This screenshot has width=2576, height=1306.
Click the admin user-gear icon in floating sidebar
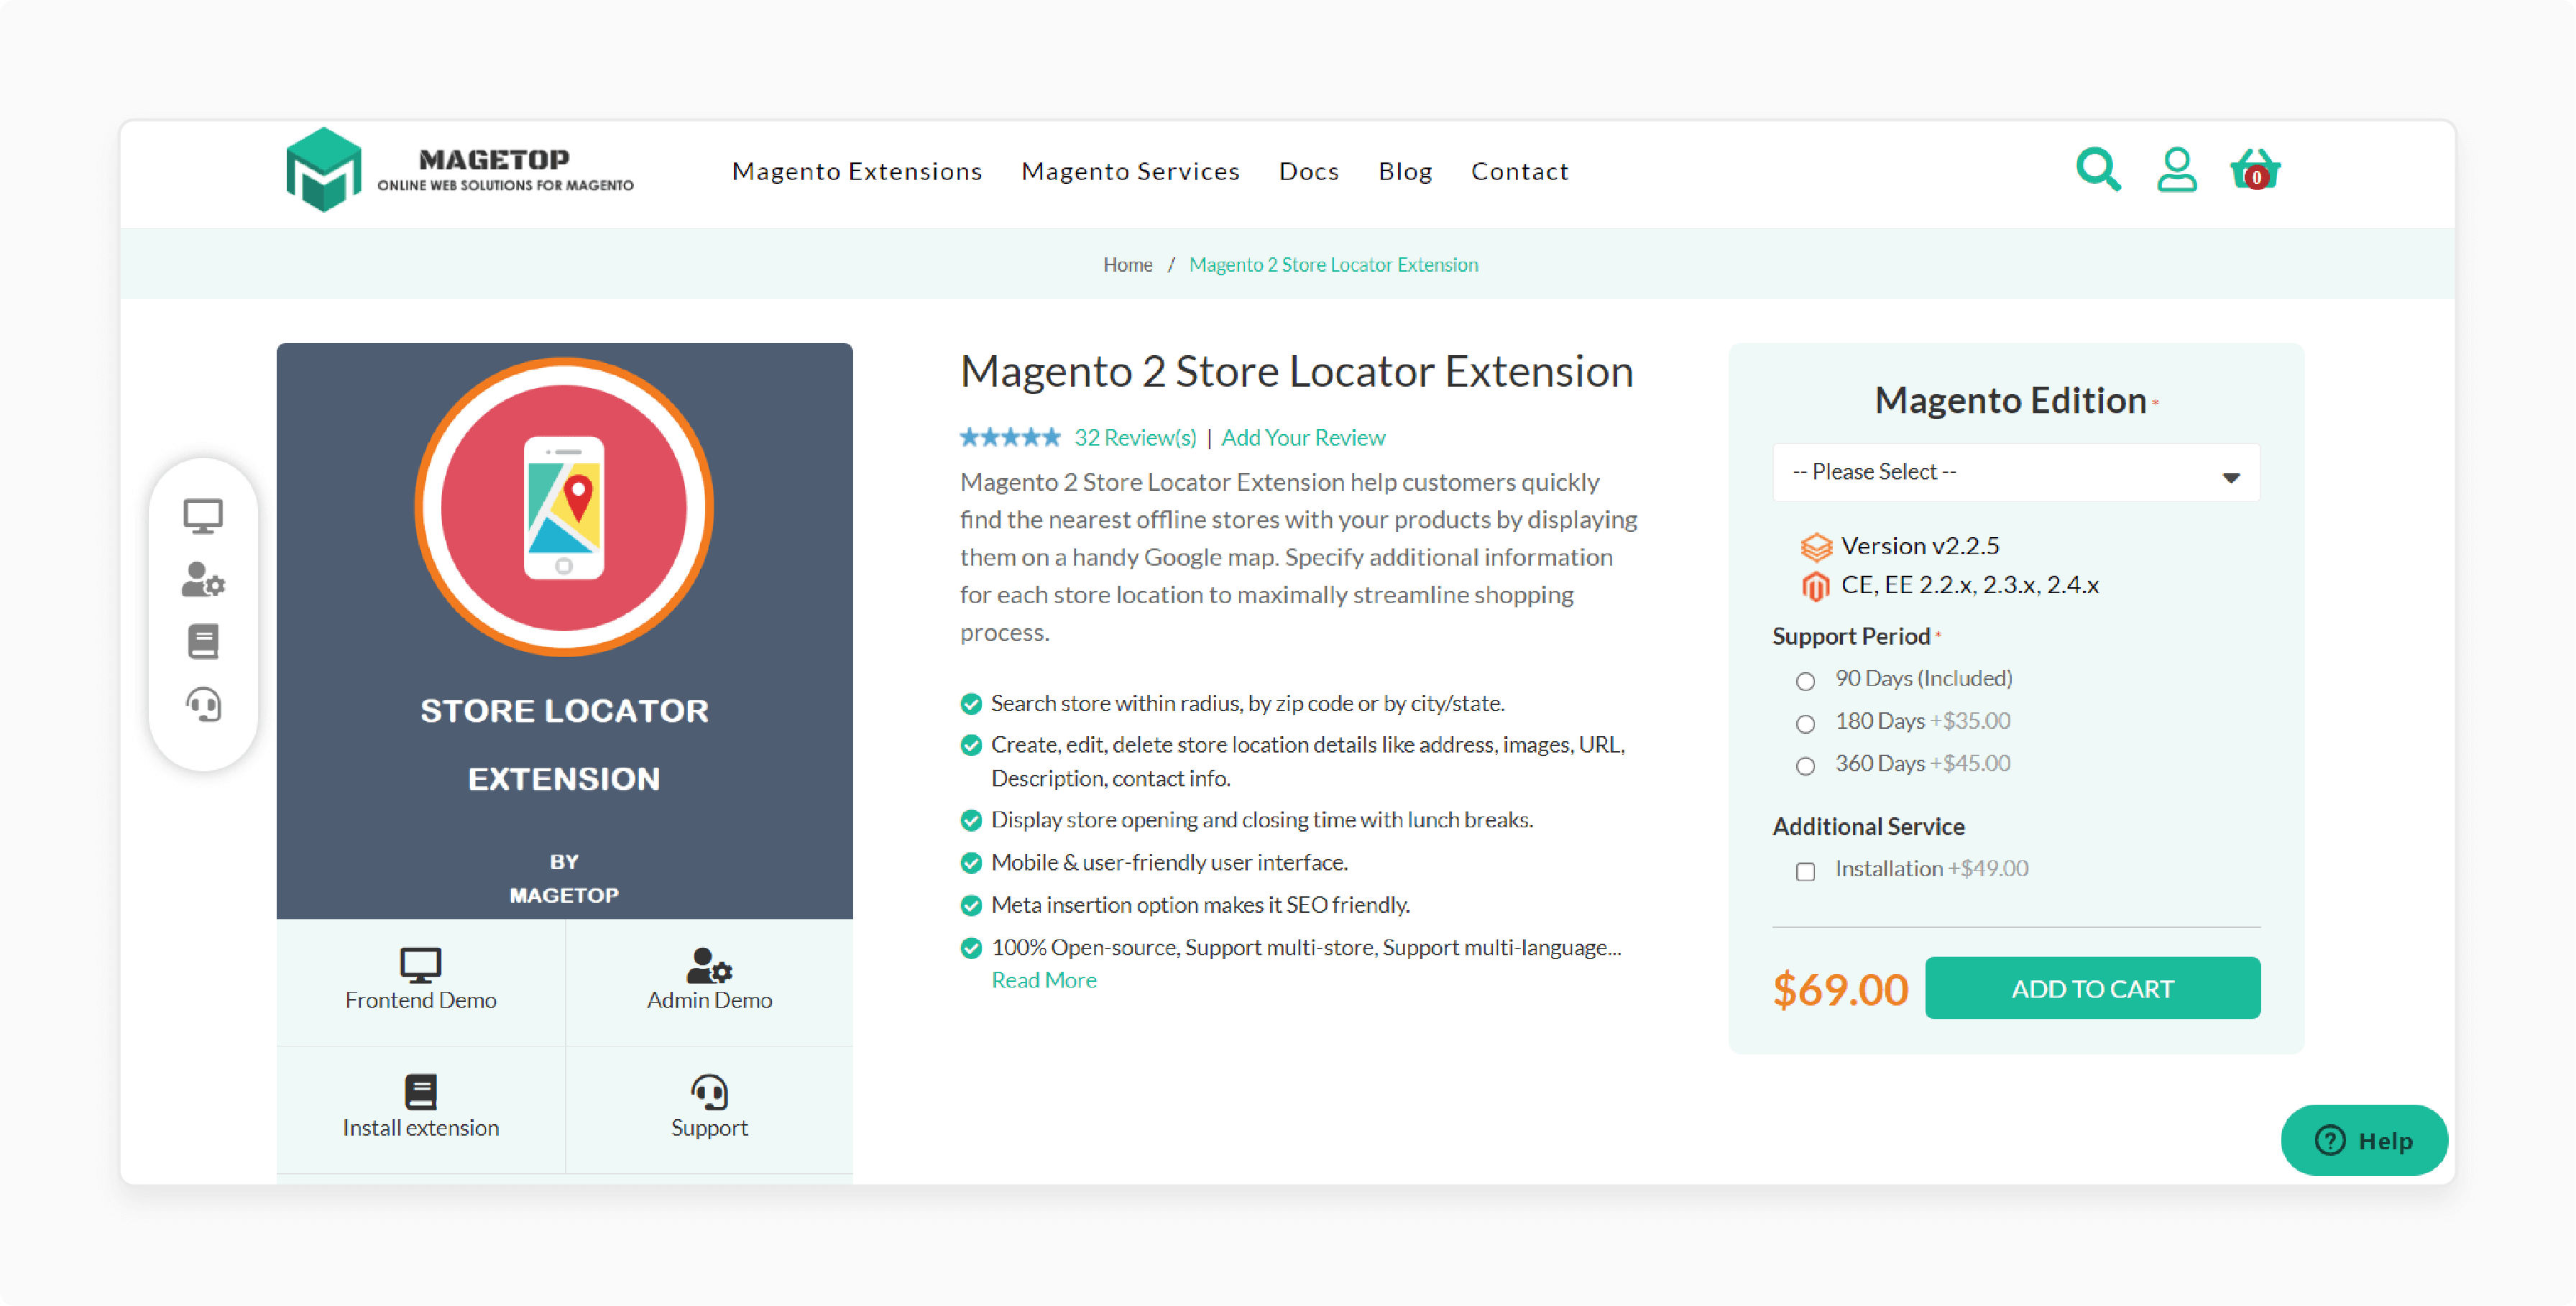(203, 579)
